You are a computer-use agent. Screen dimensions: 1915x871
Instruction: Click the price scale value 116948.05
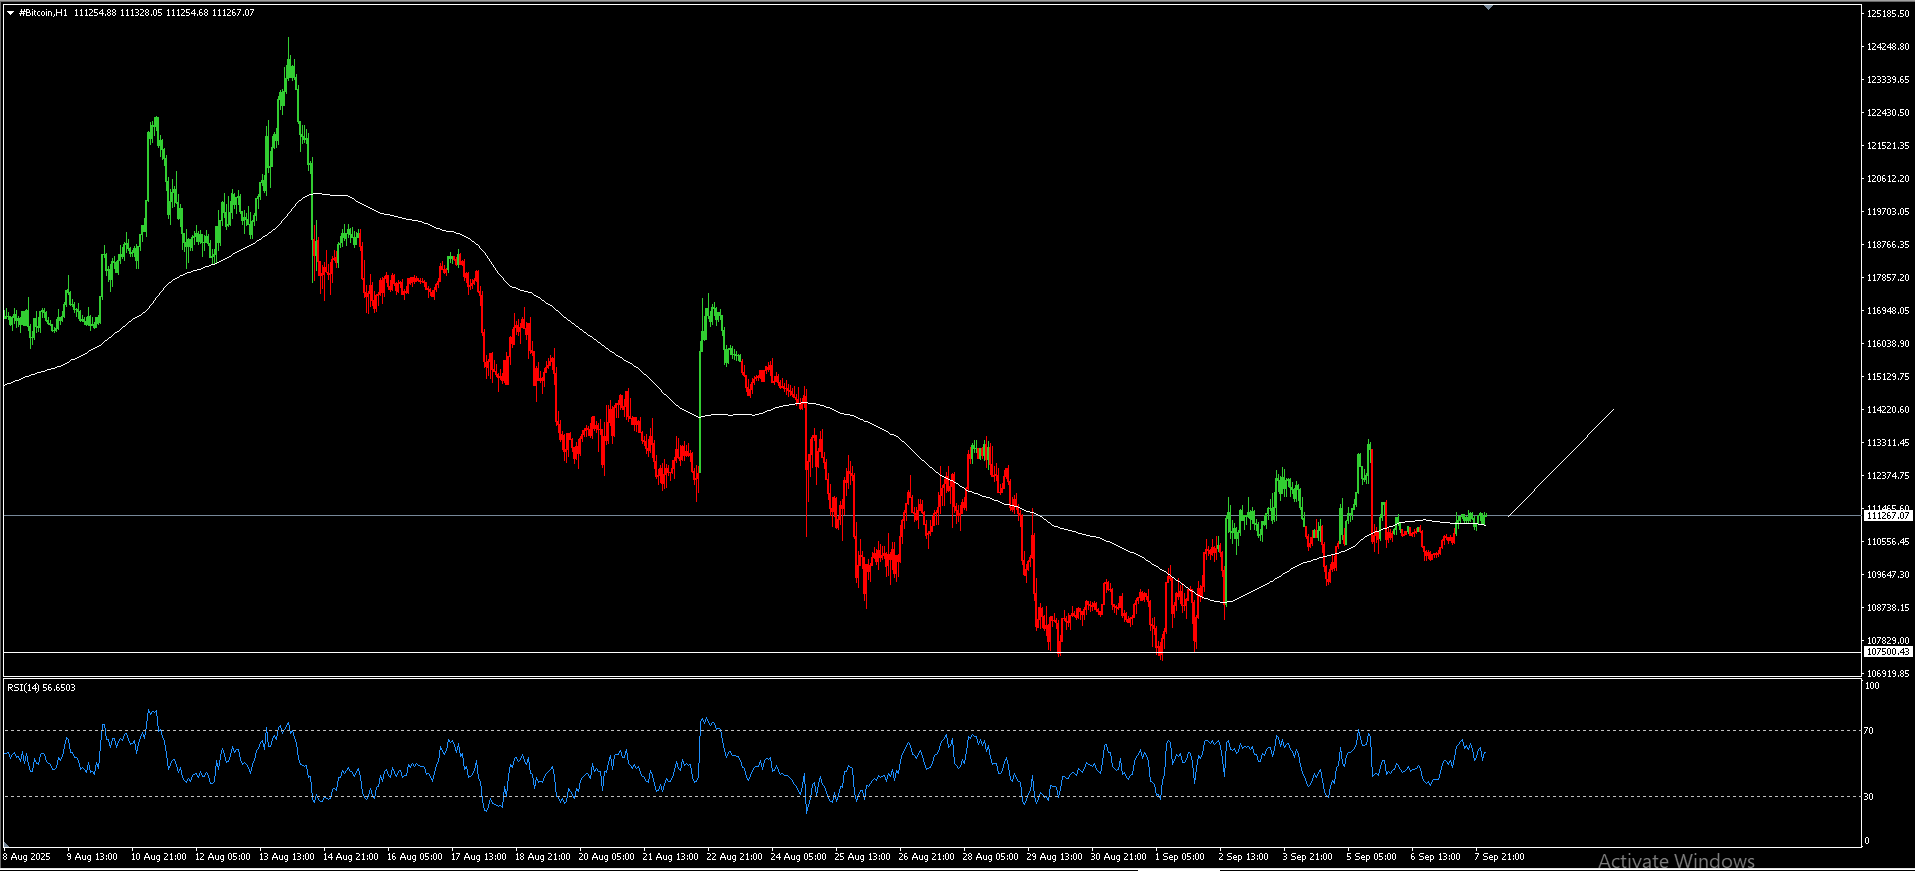[x=1888, y=311]
